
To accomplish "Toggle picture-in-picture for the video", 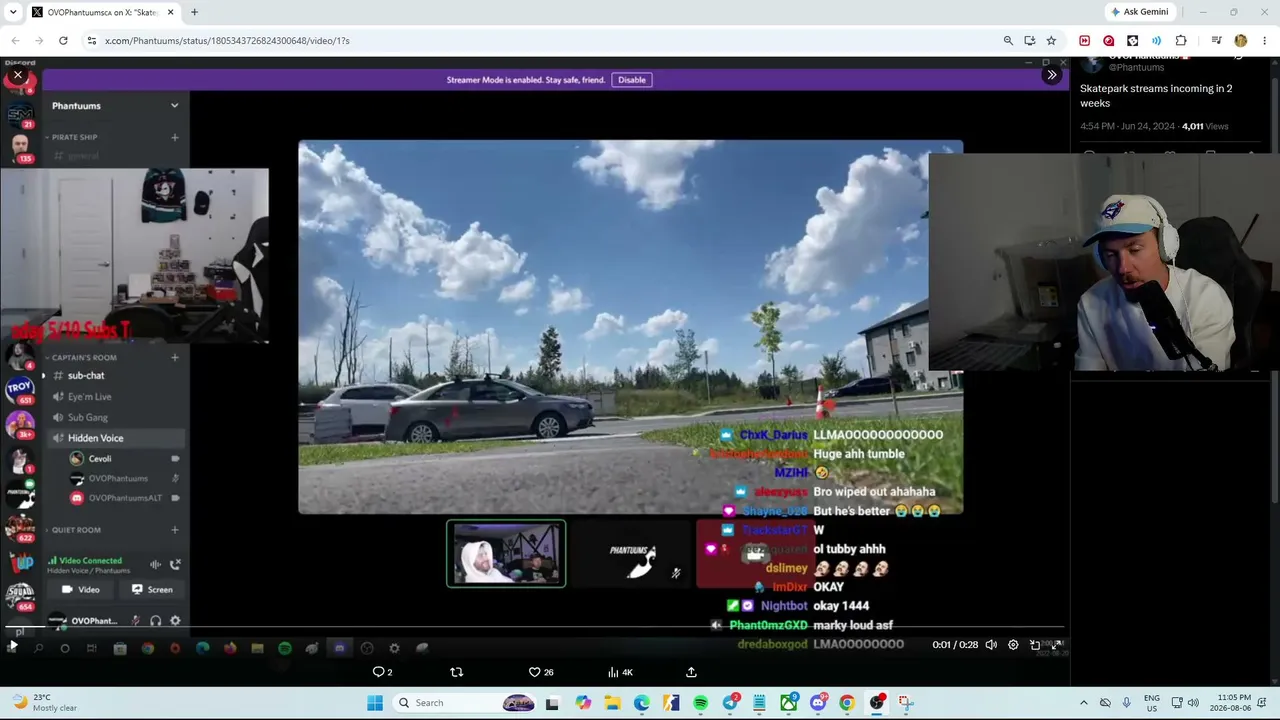I will coord(1035,645).
